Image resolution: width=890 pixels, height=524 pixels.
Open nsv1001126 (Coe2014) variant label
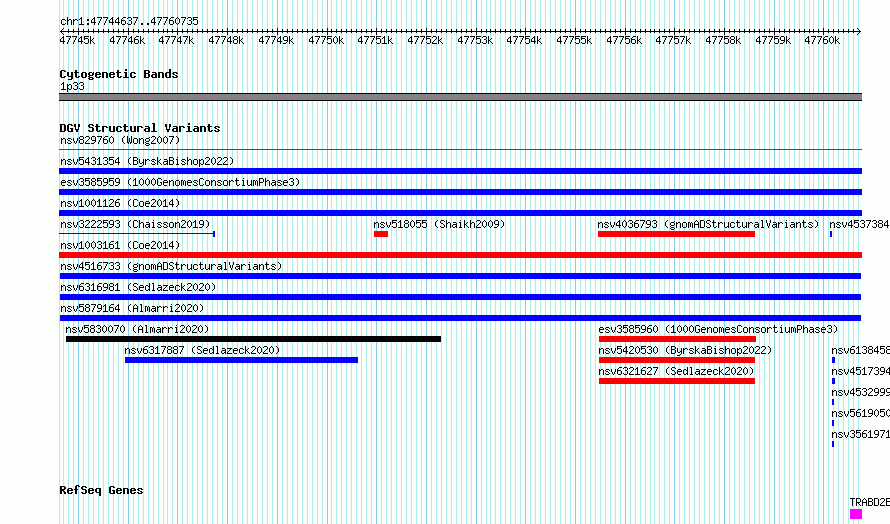pos(120,203)
